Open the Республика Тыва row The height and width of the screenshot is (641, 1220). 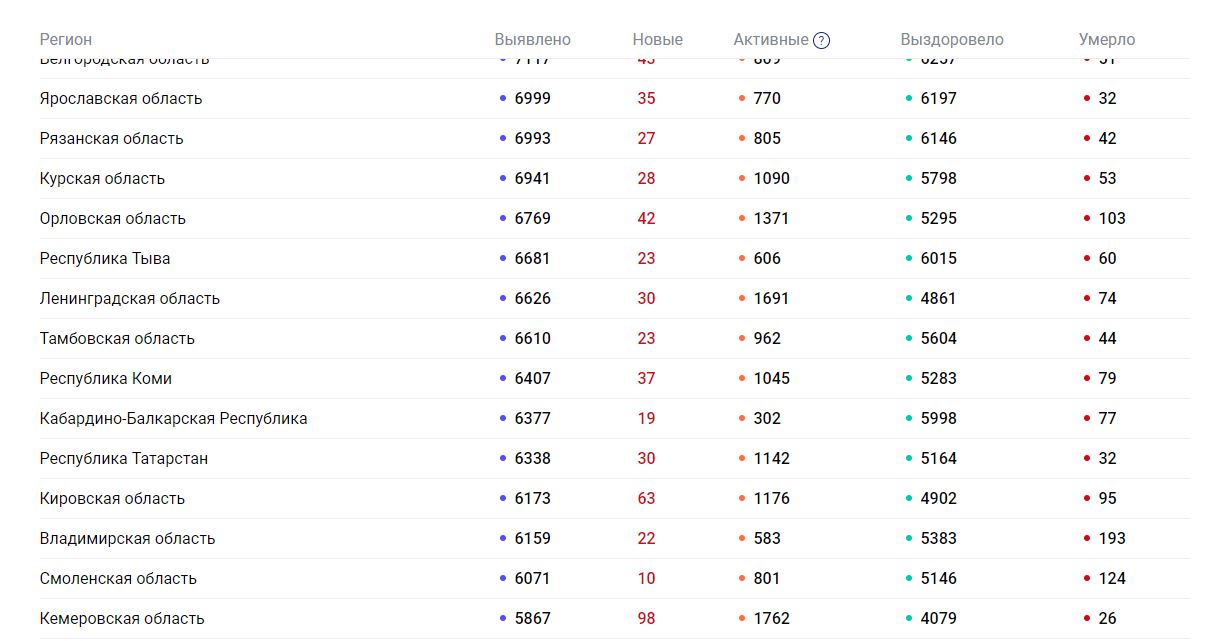[x=105, y=259]
